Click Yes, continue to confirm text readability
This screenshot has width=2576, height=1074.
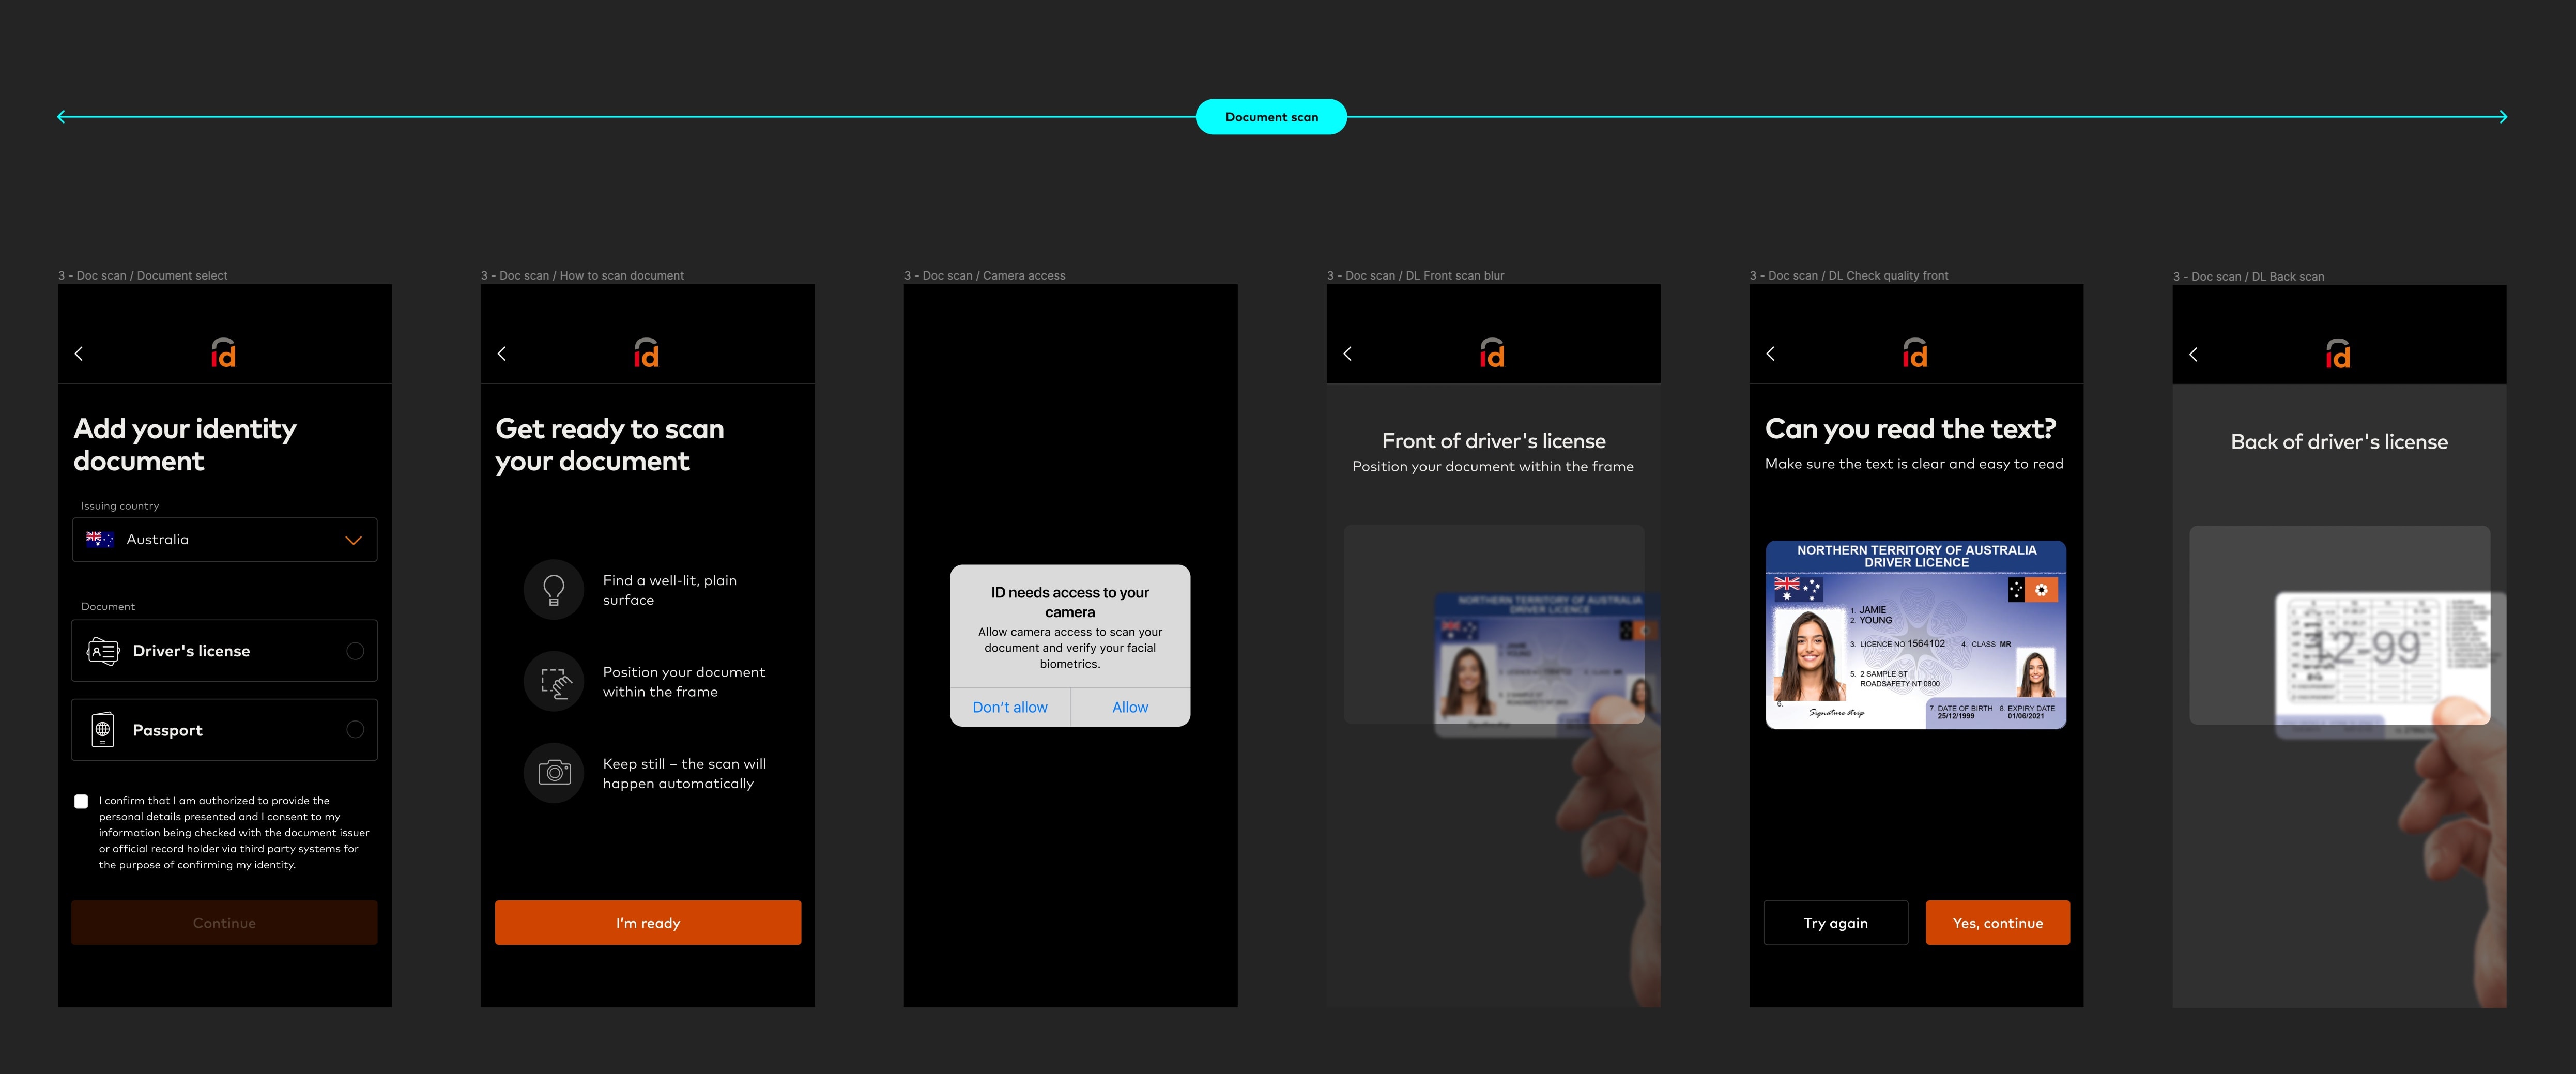(1996, 922)
